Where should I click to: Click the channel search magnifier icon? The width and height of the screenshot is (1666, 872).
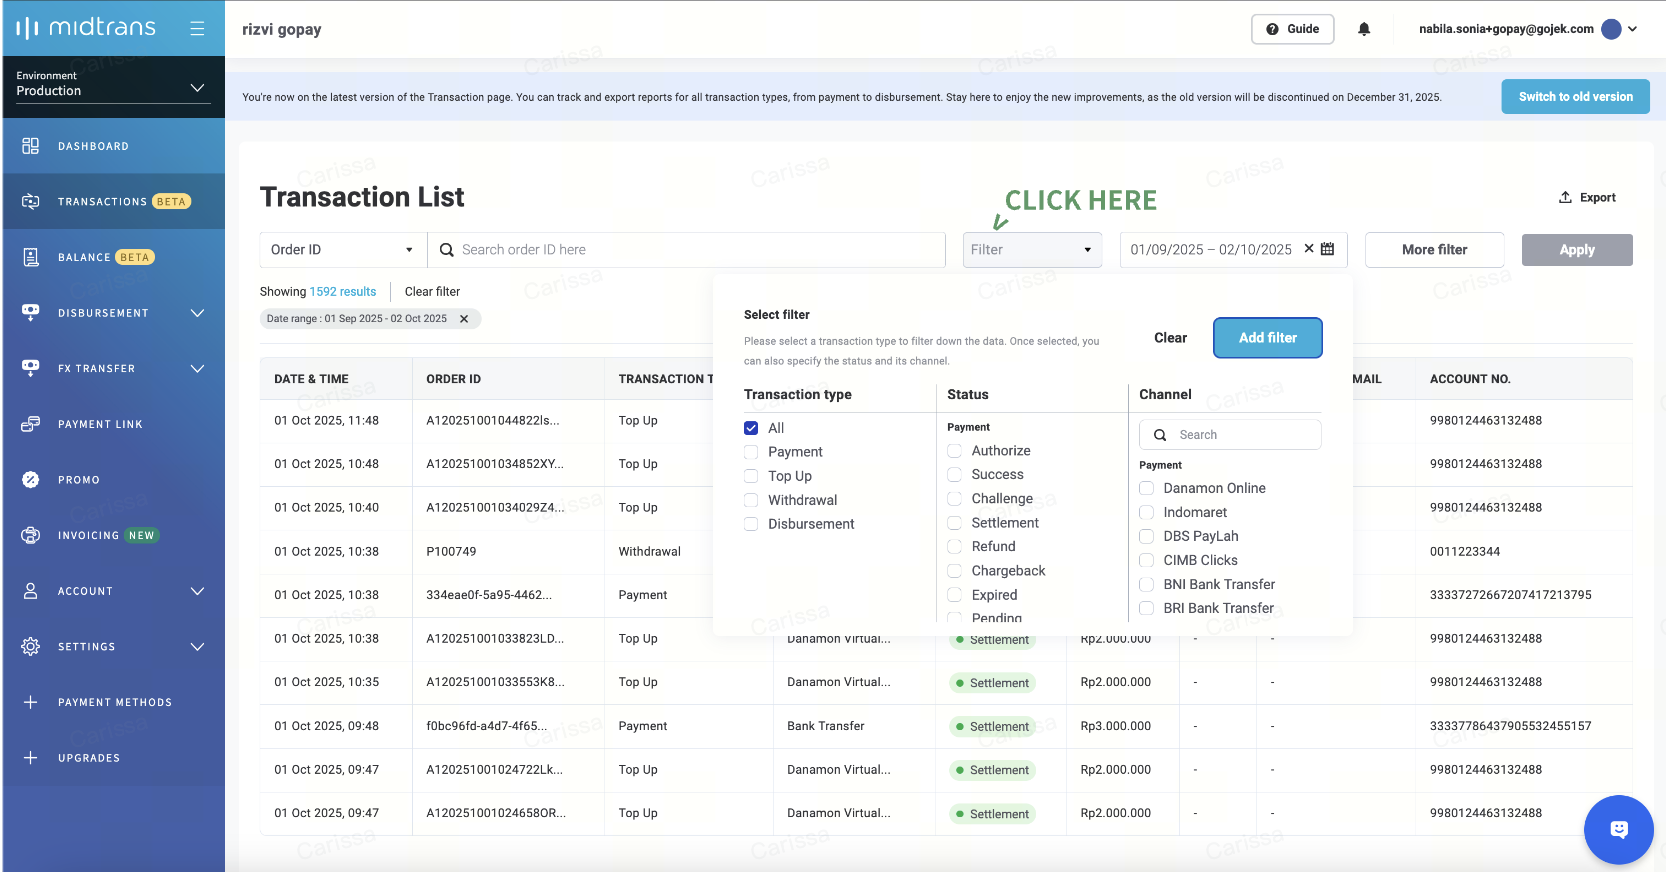1160,435
